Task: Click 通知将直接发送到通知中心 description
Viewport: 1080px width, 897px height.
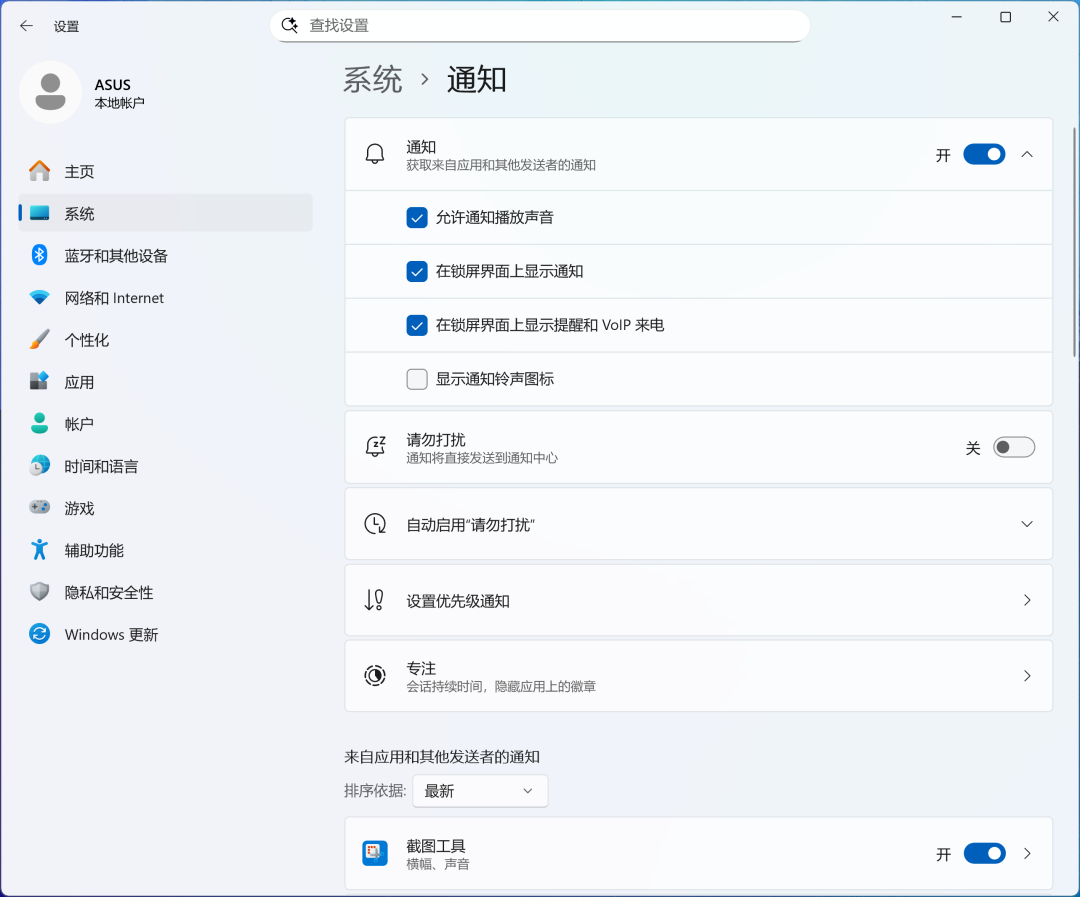Action: (x=481, y=457)
